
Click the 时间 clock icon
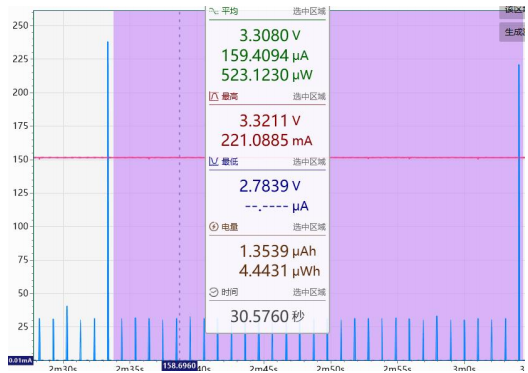point(214,292)
